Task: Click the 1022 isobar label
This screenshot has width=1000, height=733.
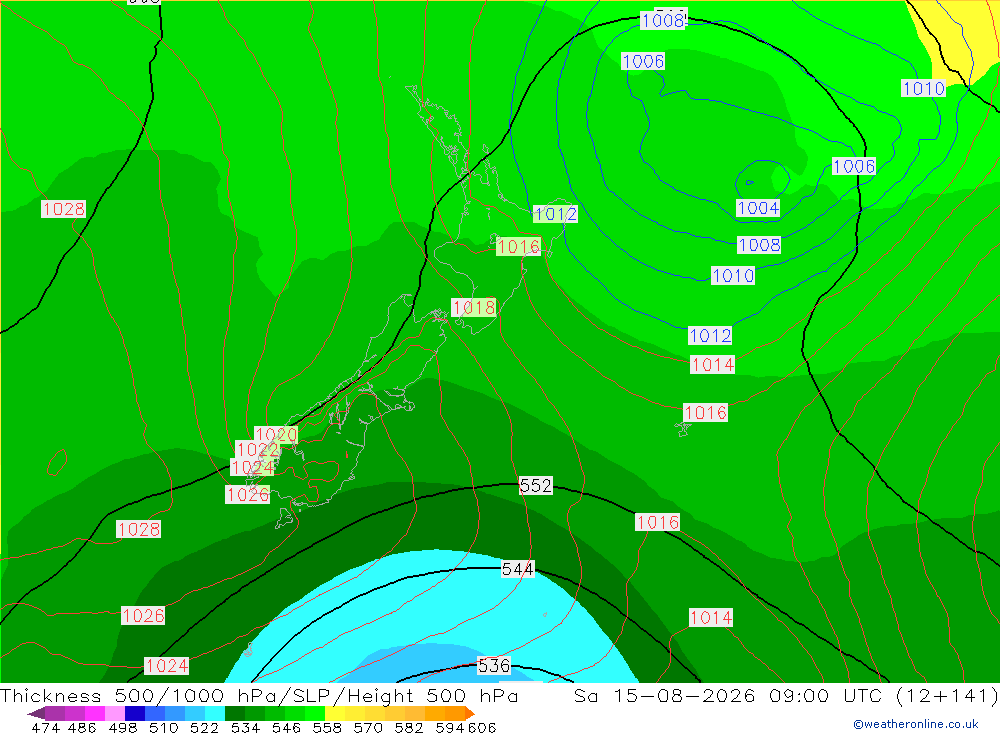Action: click(258, 450)
